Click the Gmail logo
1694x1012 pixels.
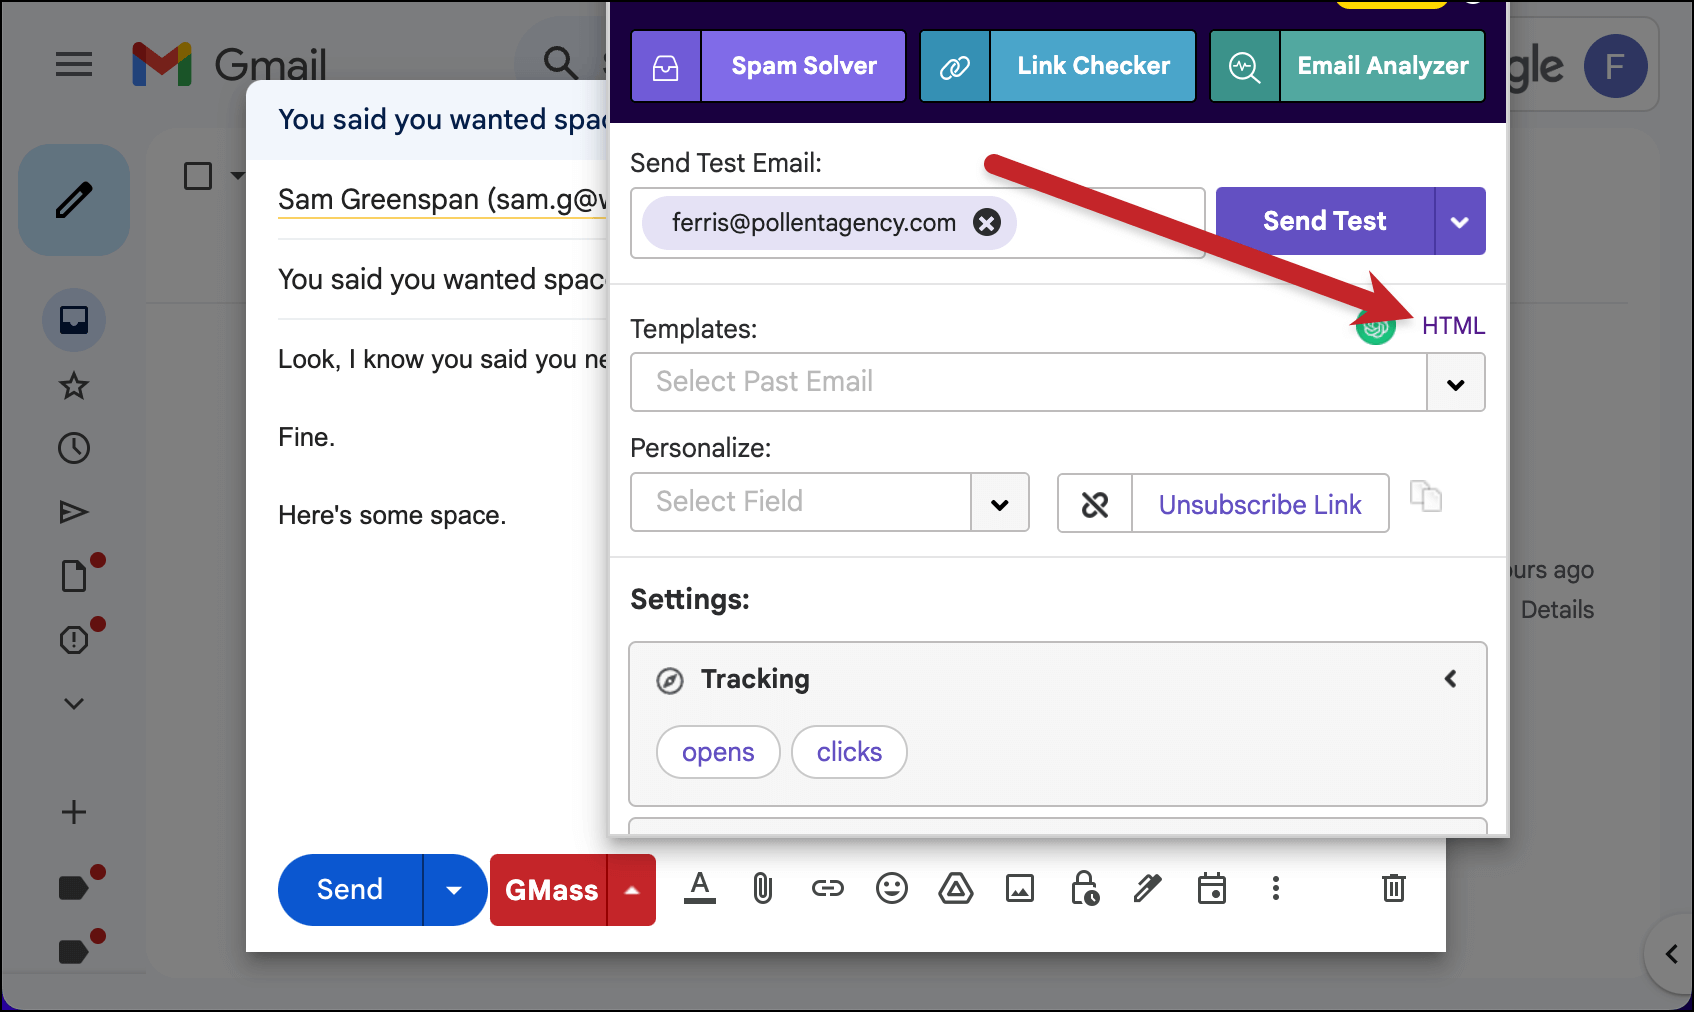[229, 65]
